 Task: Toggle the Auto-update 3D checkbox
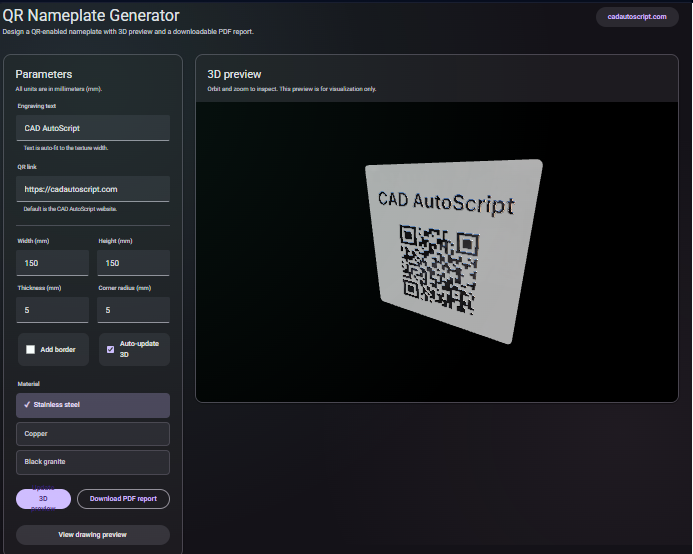point(110,350)
